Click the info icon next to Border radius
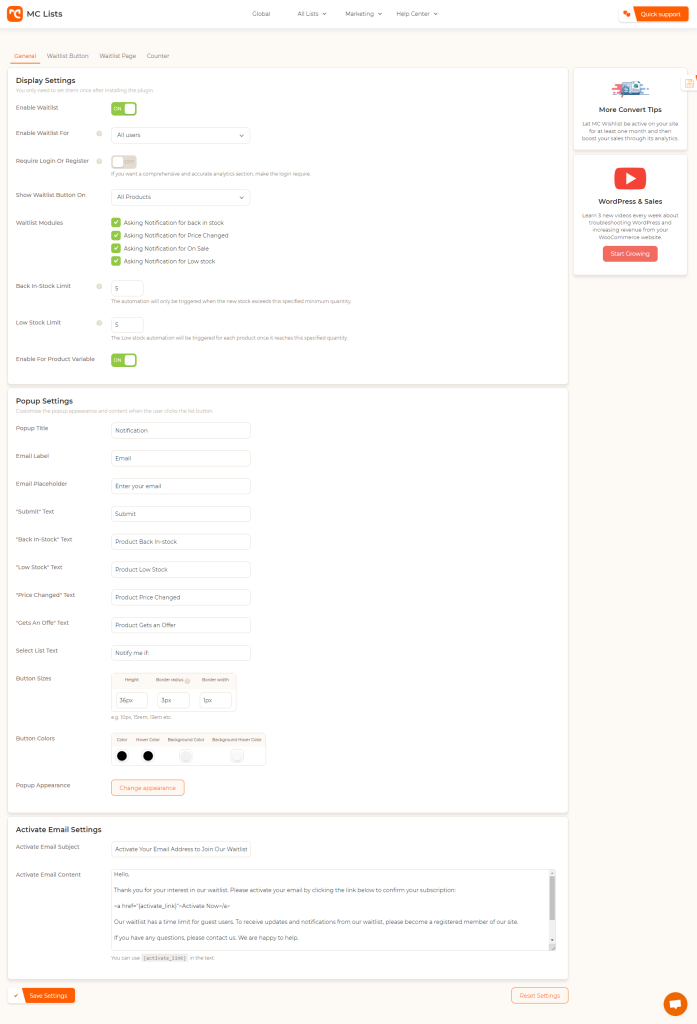This screenshot has width=697, height=1024. coord(187,681)
